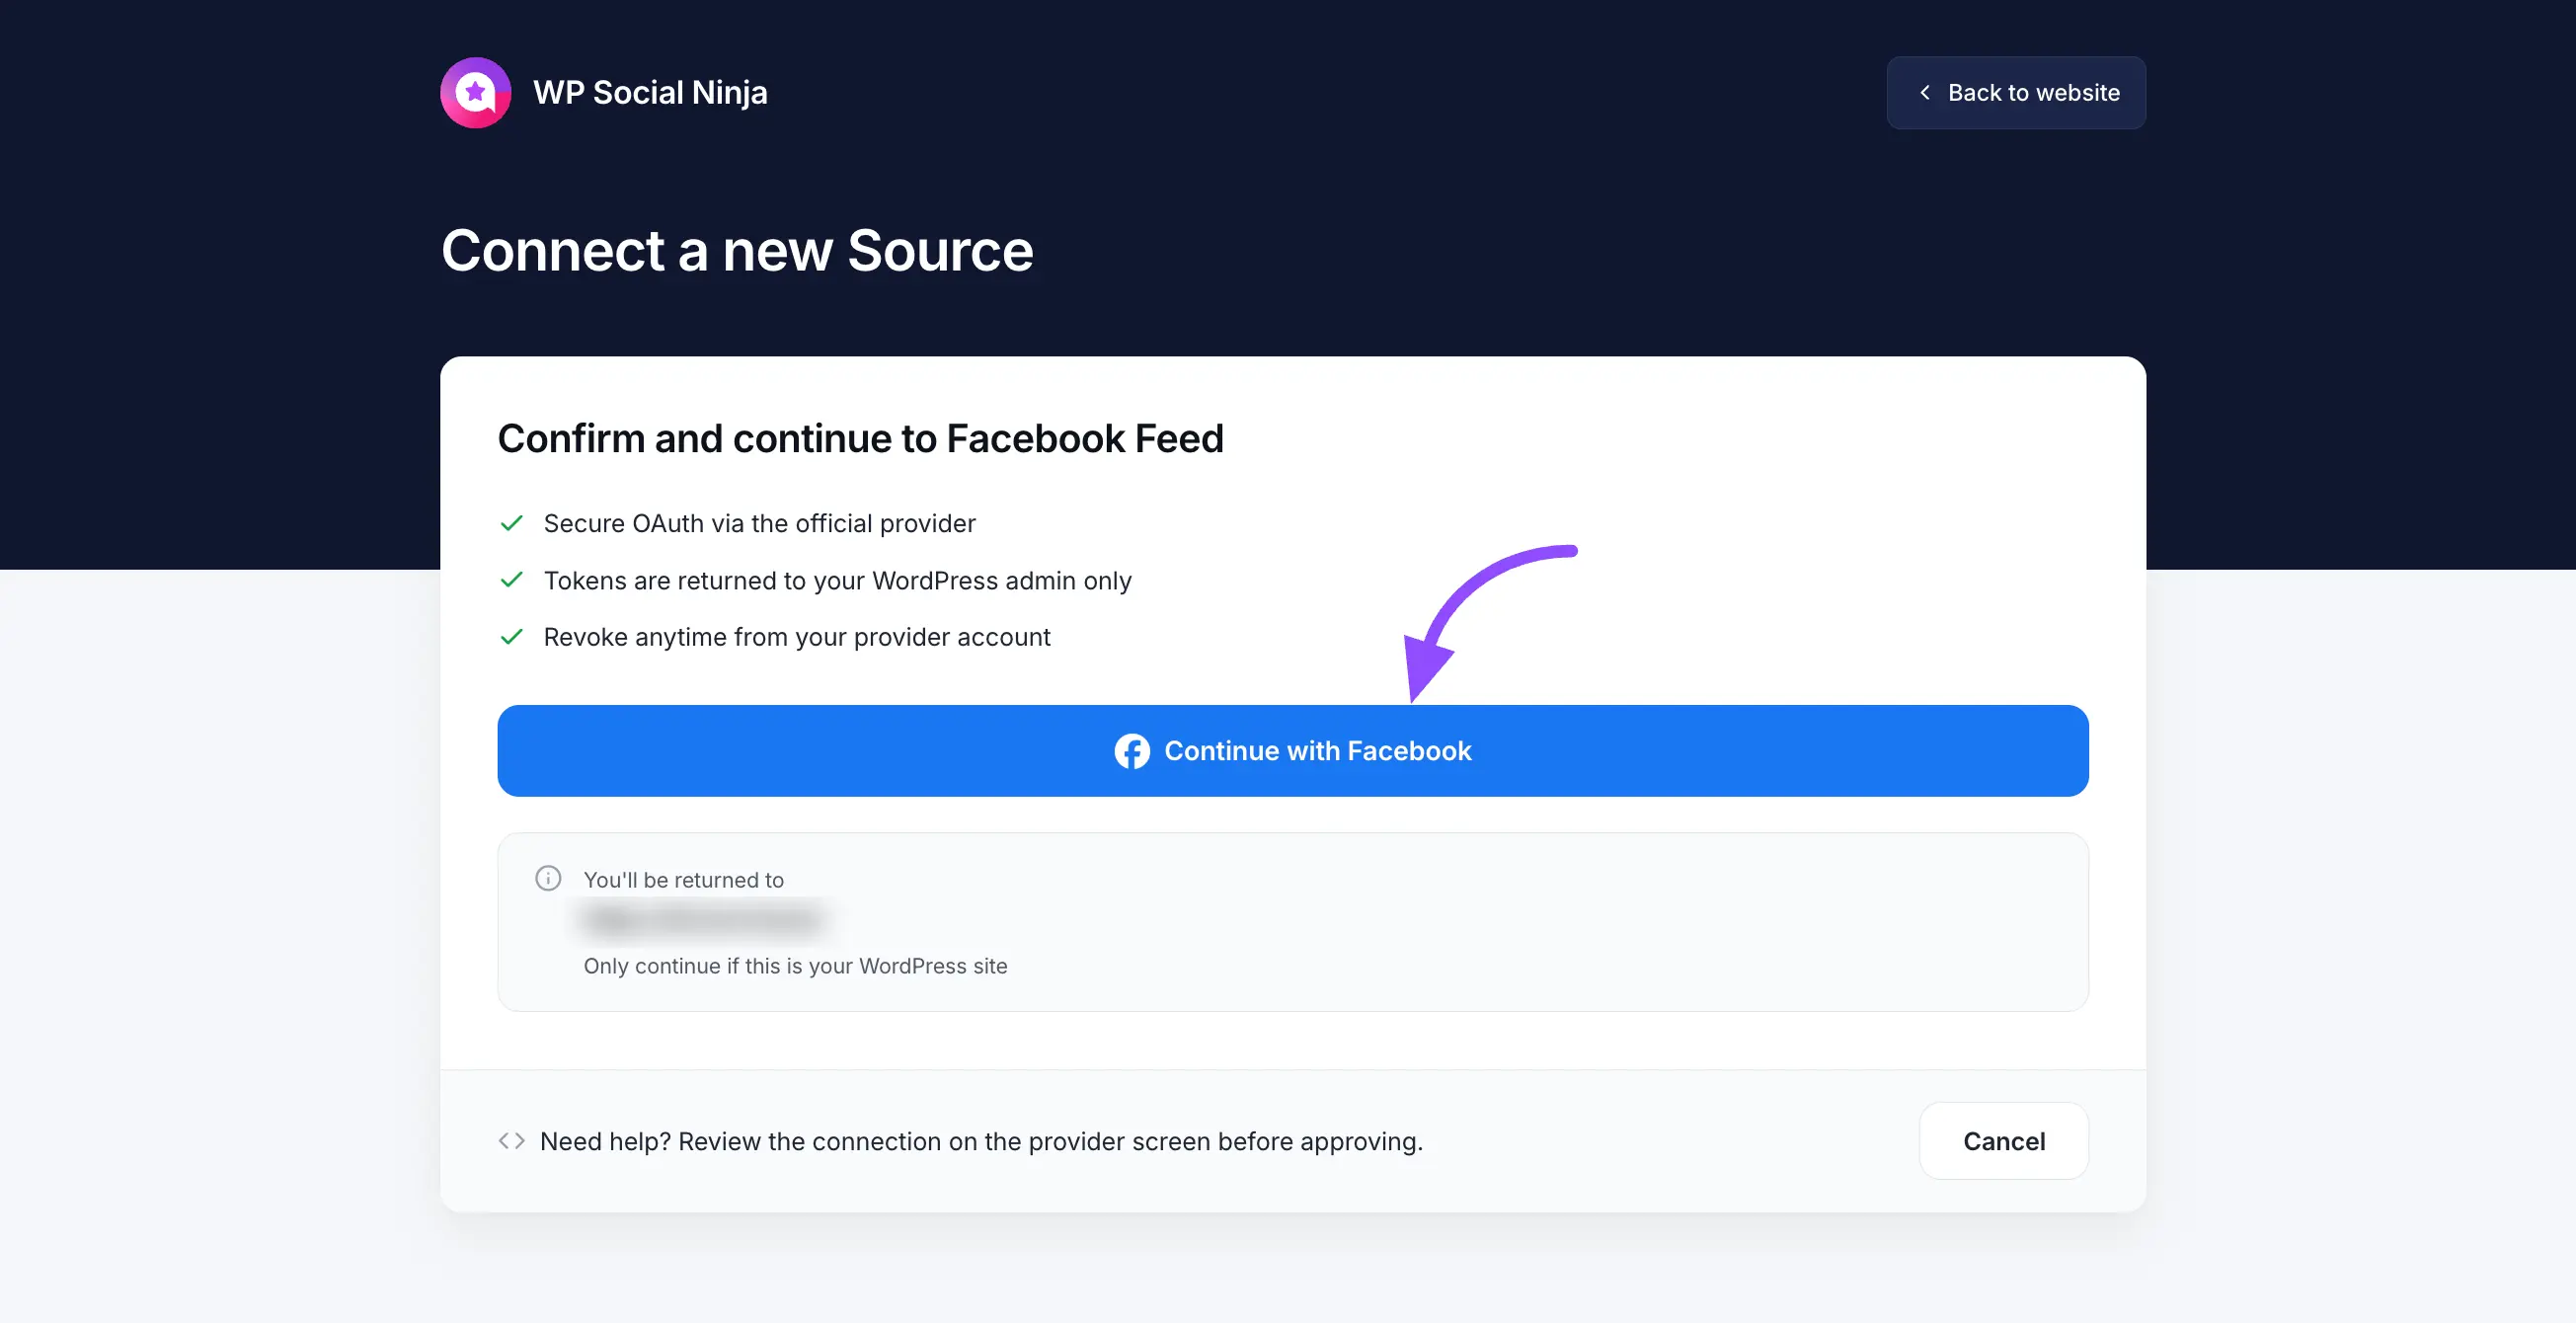The height and width of the screenshot is (1323, 2576).
Task: Select 'Confirm and continue to Facebook Feed' heading
Action: click(x=860, y=438)
